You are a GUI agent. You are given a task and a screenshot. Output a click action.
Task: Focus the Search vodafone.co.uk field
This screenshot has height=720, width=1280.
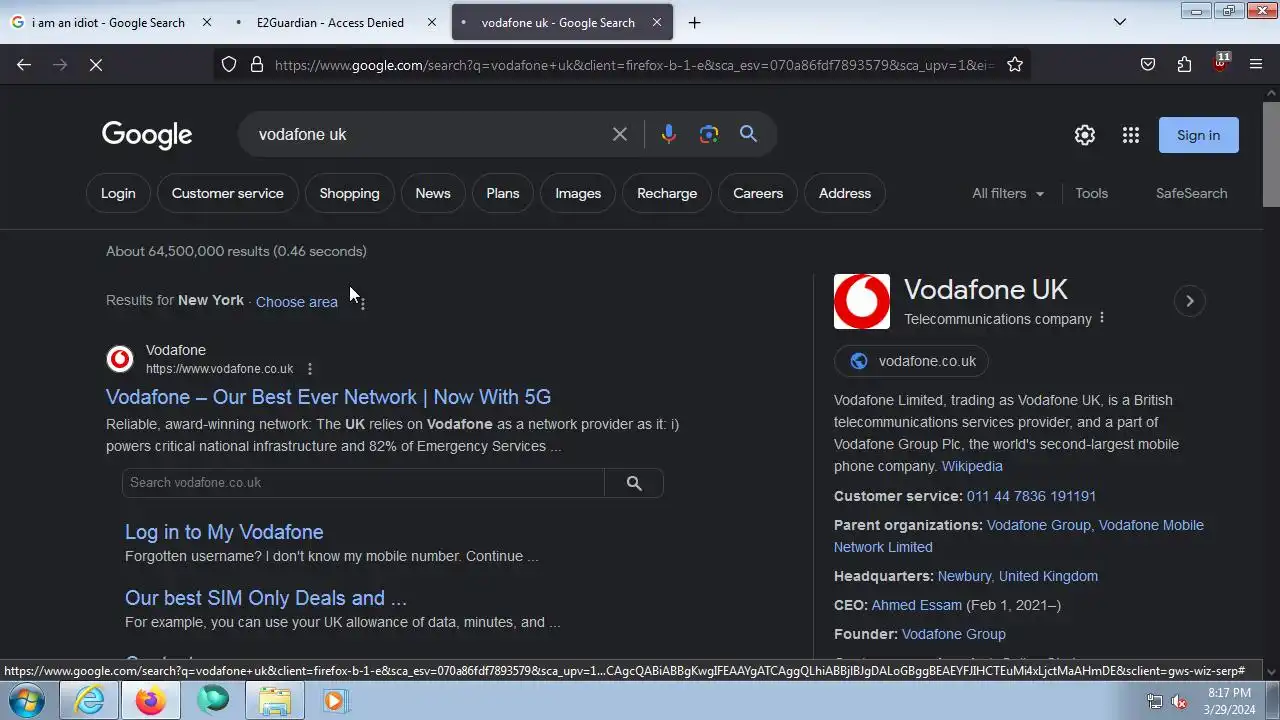click(364, 483)
